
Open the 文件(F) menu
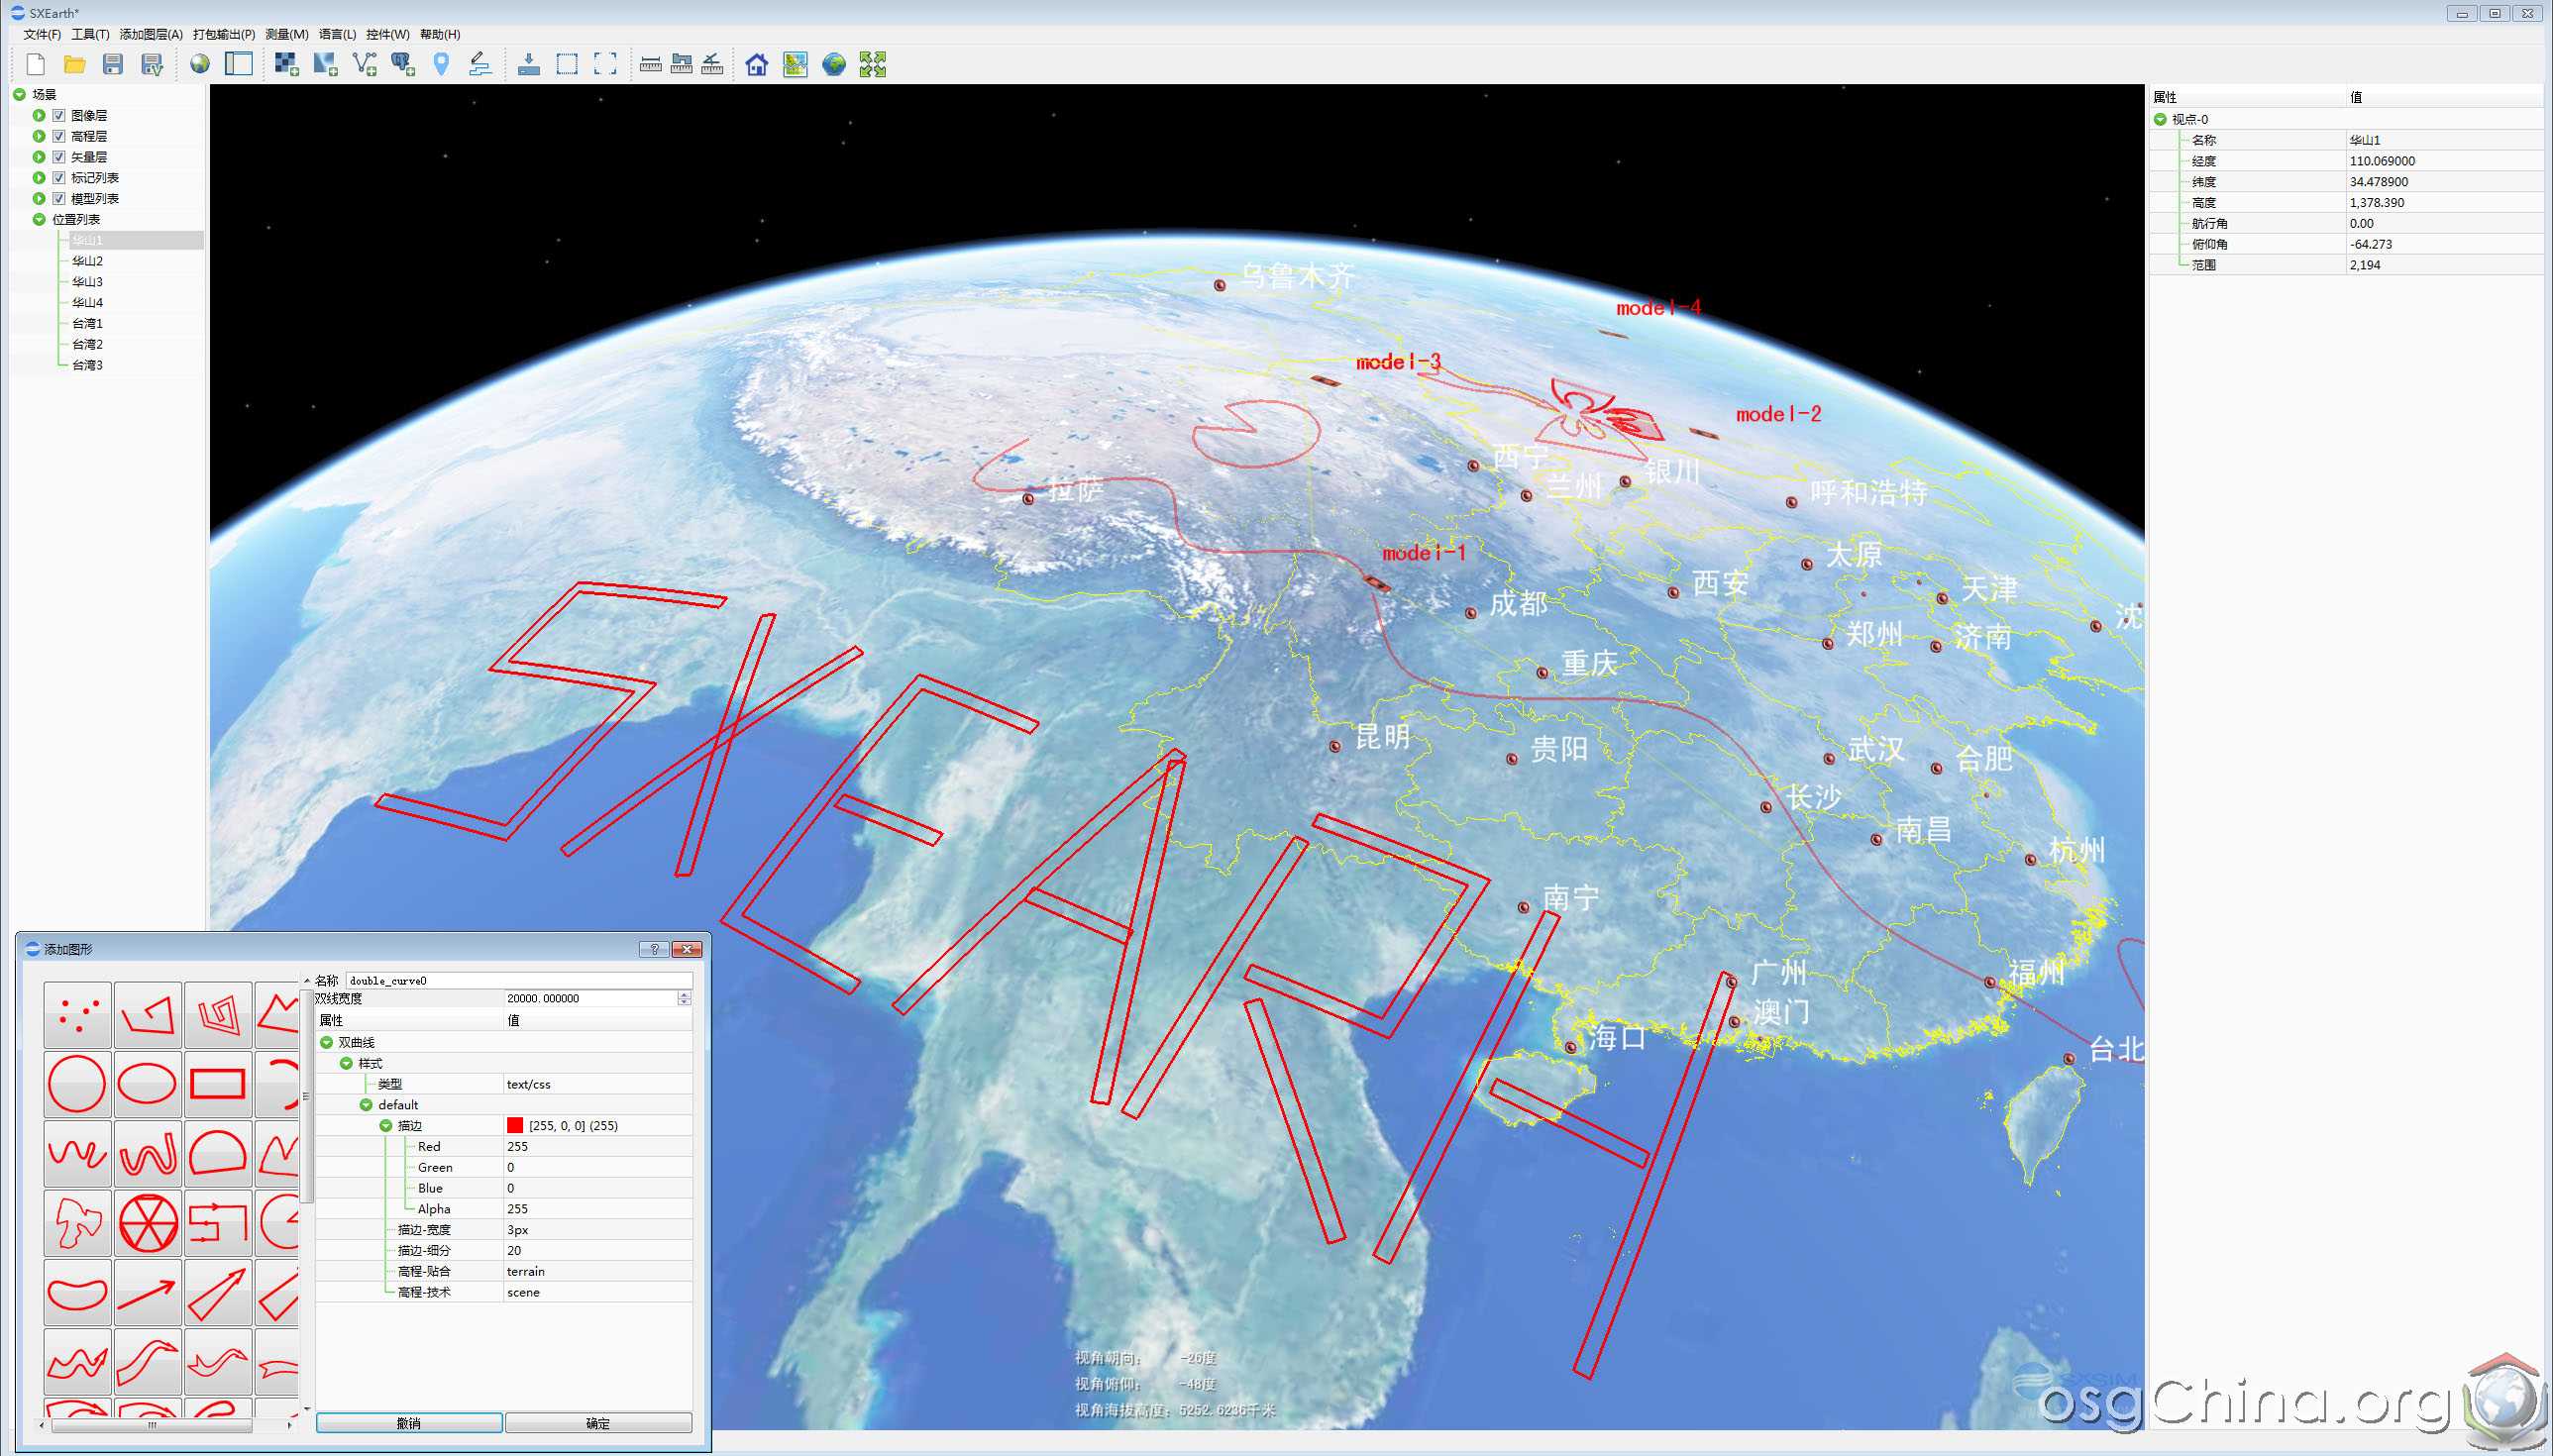(x=42, y=35)
